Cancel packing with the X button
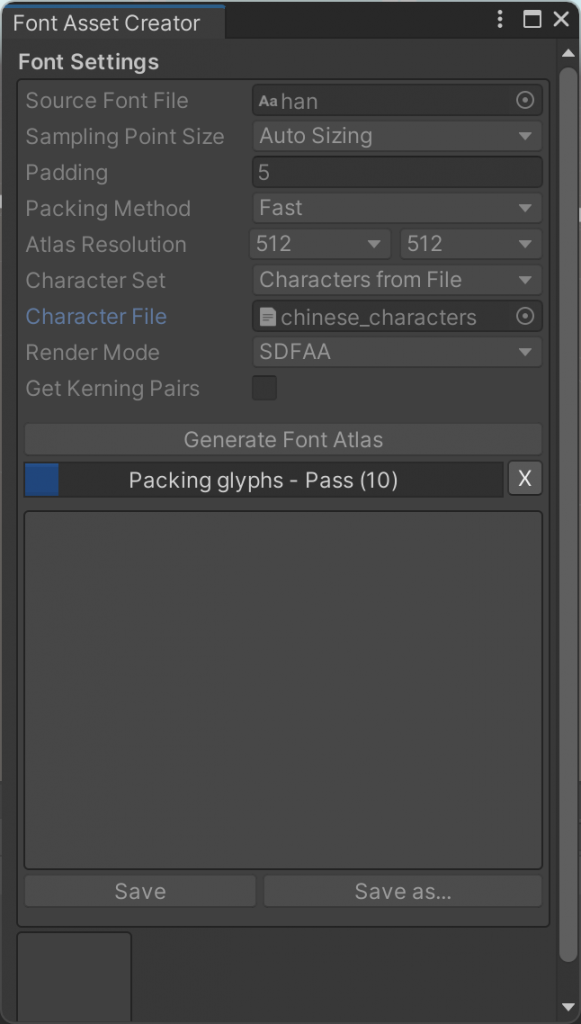This screenshot has width=581, height=1024. 525,479
